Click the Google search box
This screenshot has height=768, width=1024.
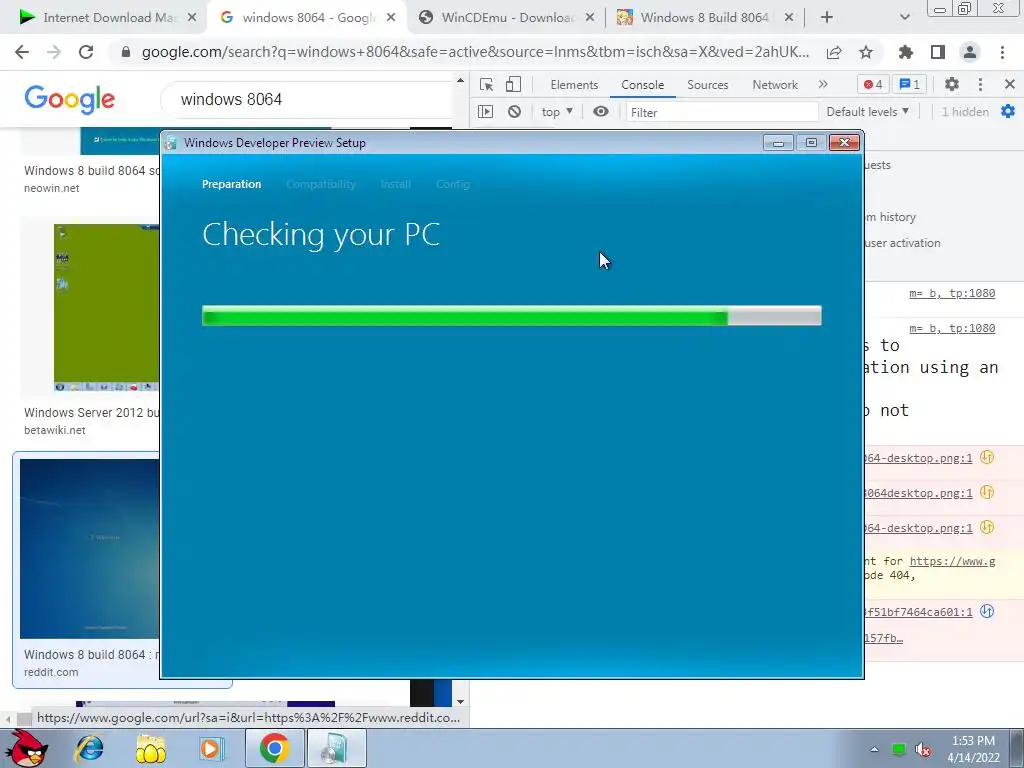(307, 99)
